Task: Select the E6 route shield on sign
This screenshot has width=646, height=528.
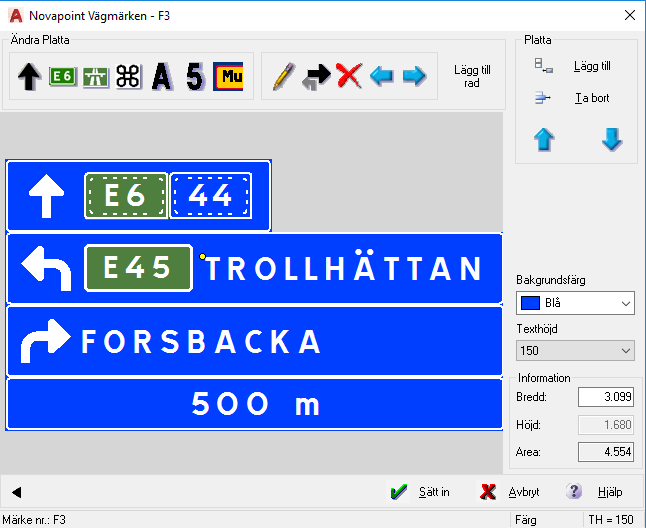Action: point(126,196)
